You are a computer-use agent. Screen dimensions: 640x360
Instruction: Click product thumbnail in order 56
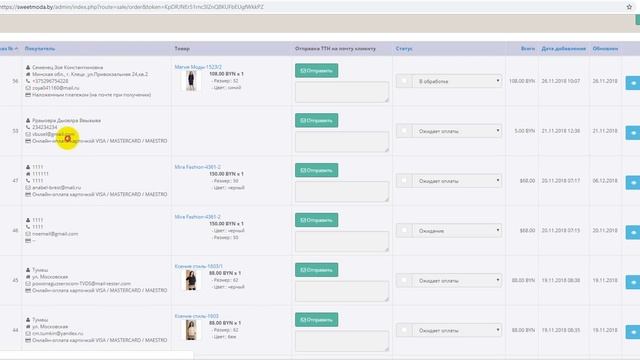(191, 80)
